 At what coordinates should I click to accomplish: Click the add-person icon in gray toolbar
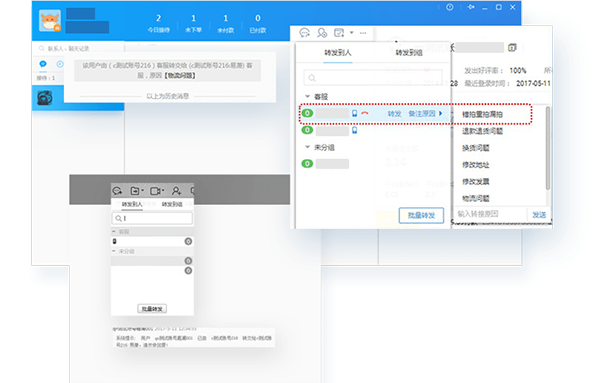tap(176, 191)
